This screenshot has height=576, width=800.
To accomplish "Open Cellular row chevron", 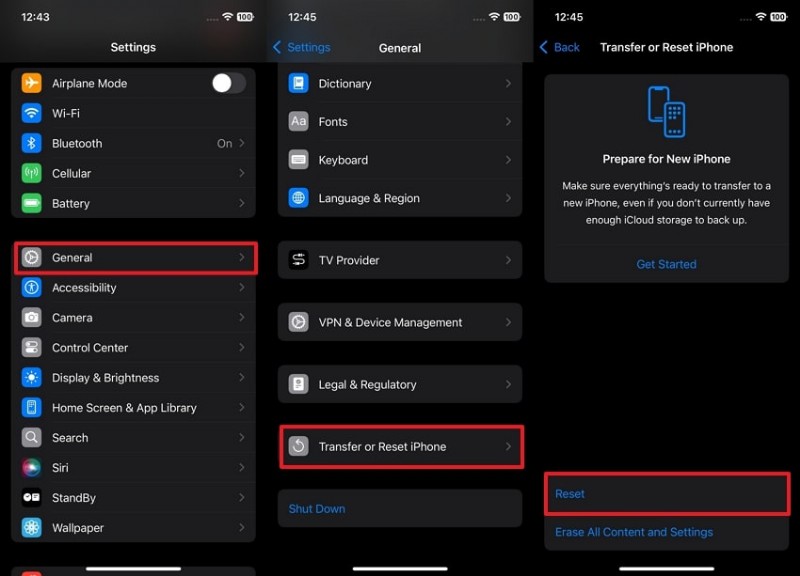I will pos(242,173).
